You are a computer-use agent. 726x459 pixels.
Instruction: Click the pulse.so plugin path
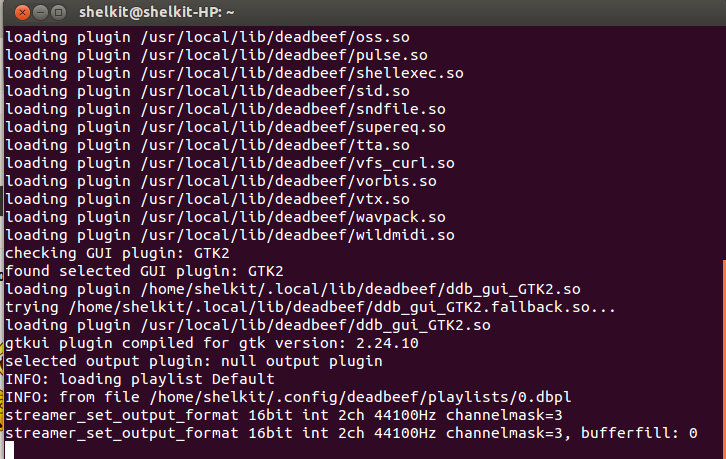284,55
